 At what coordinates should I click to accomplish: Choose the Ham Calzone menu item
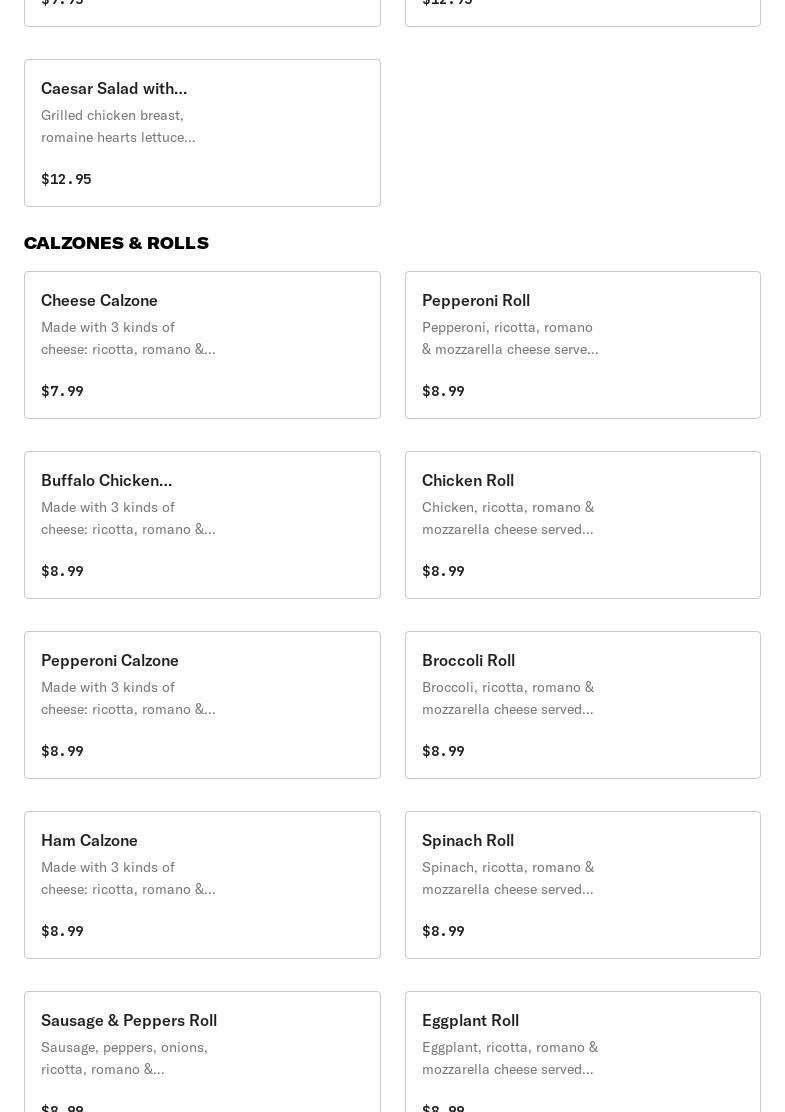click(x=202, y=885)
